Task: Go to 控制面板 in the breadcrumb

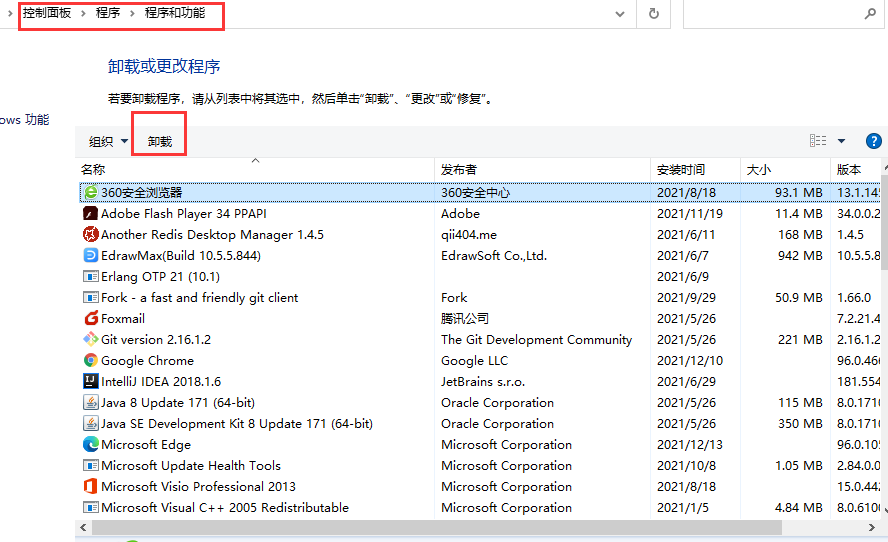Action: 47,12
